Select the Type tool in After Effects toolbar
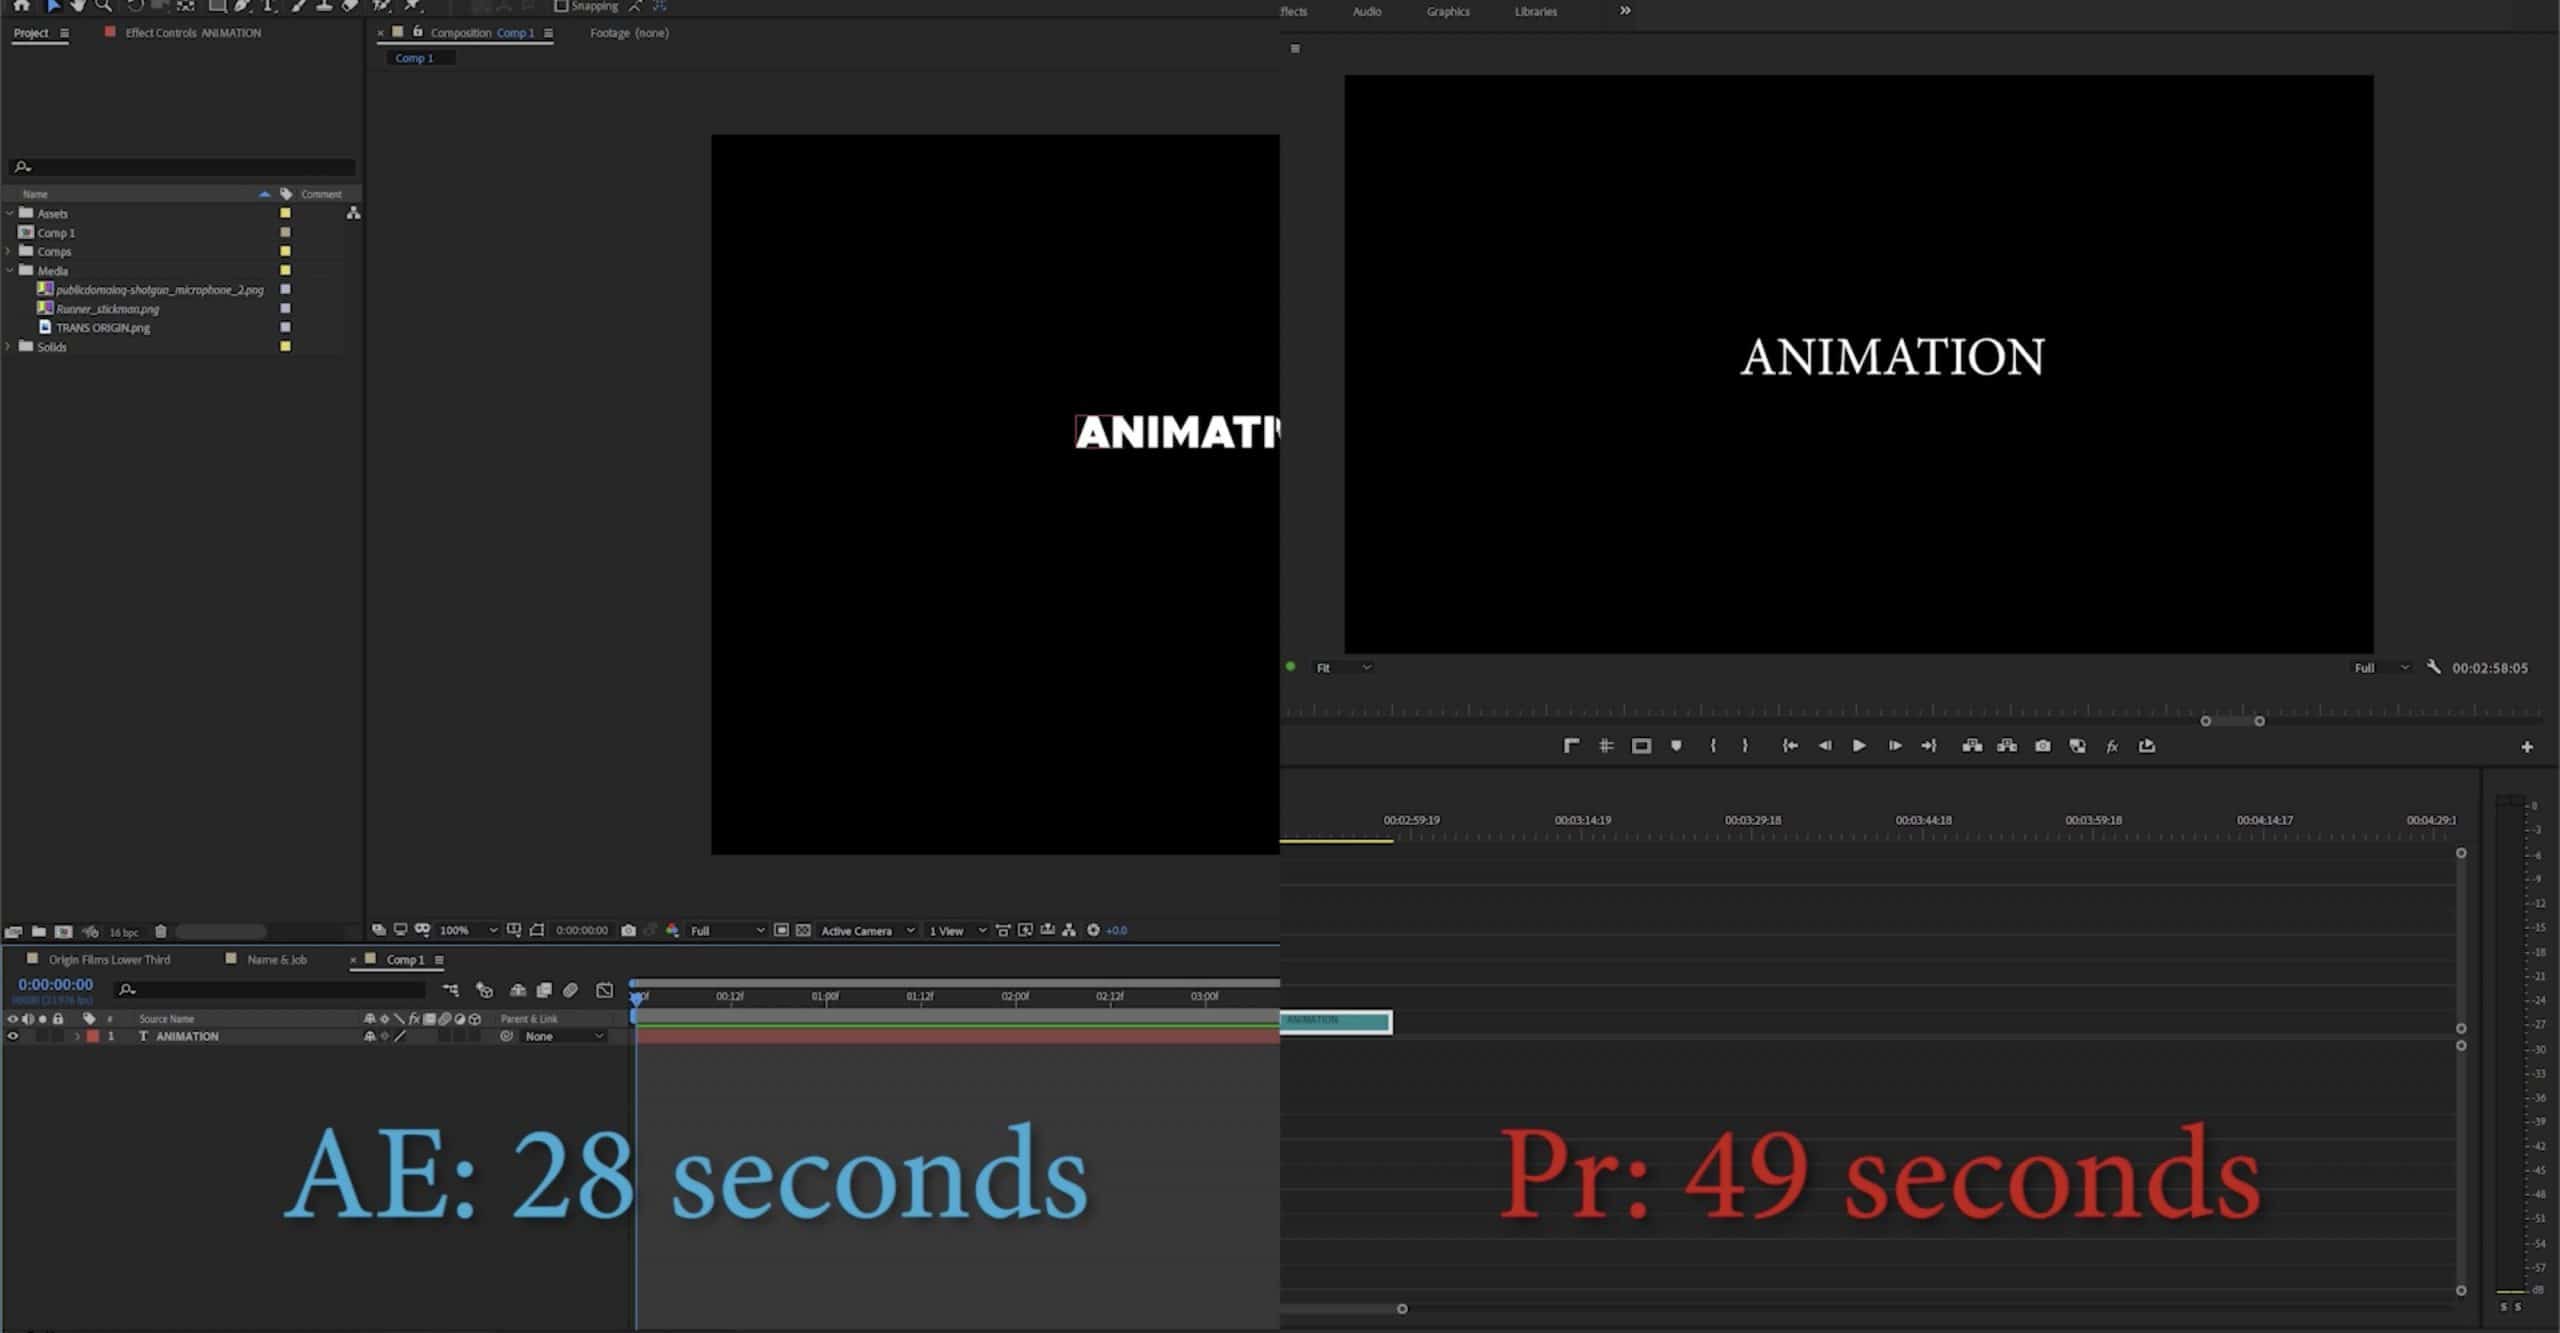This screenshot has width=2560, height=1333. pos(268,5)
